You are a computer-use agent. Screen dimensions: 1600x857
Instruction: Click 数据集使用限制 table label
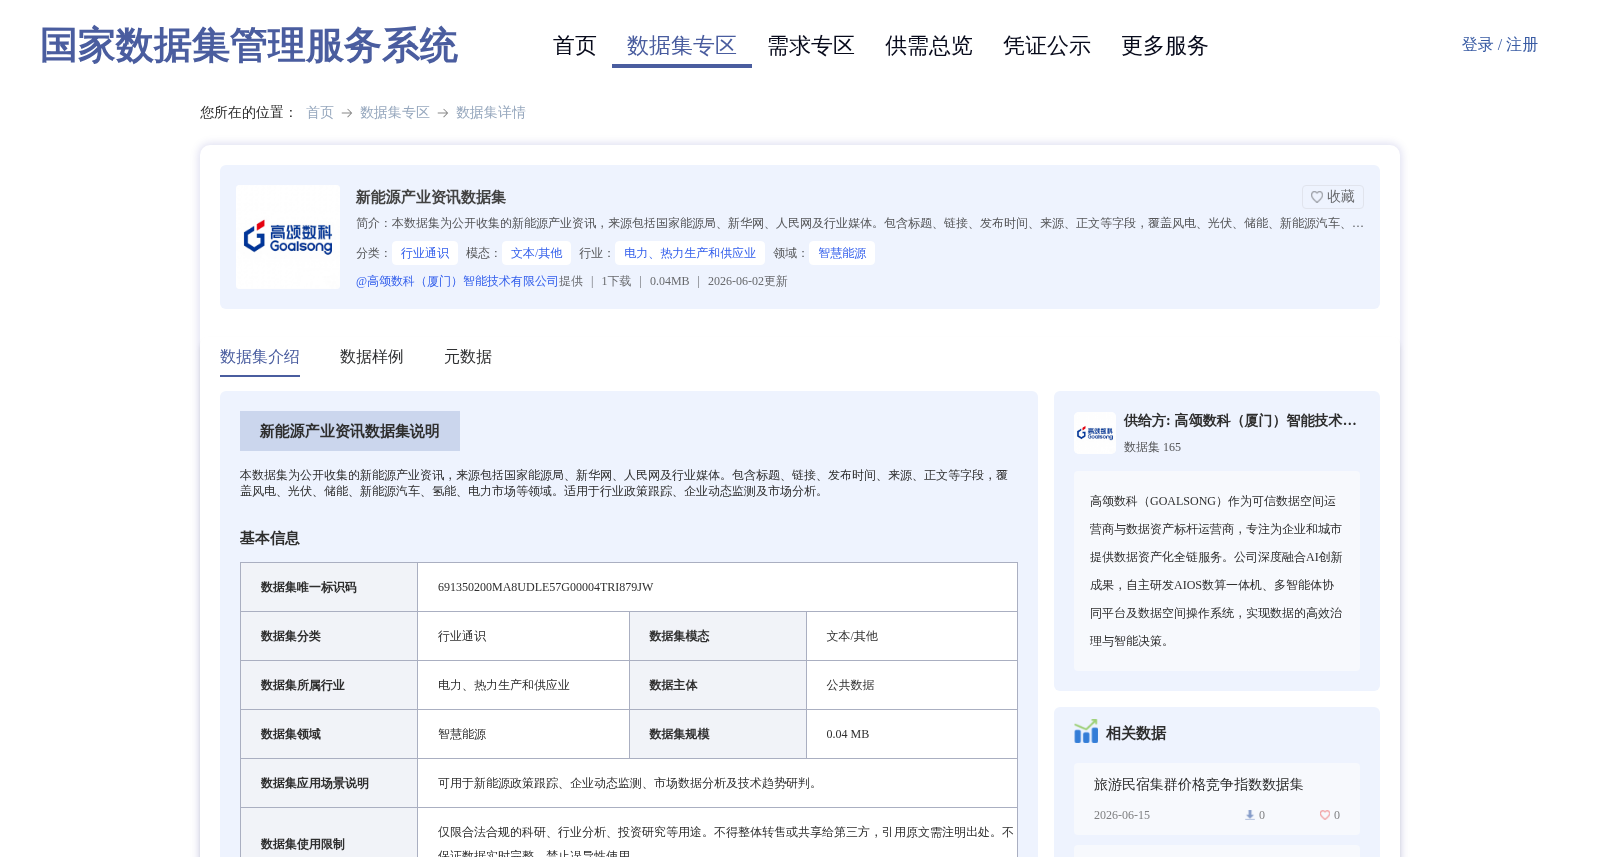click(303, 844)
